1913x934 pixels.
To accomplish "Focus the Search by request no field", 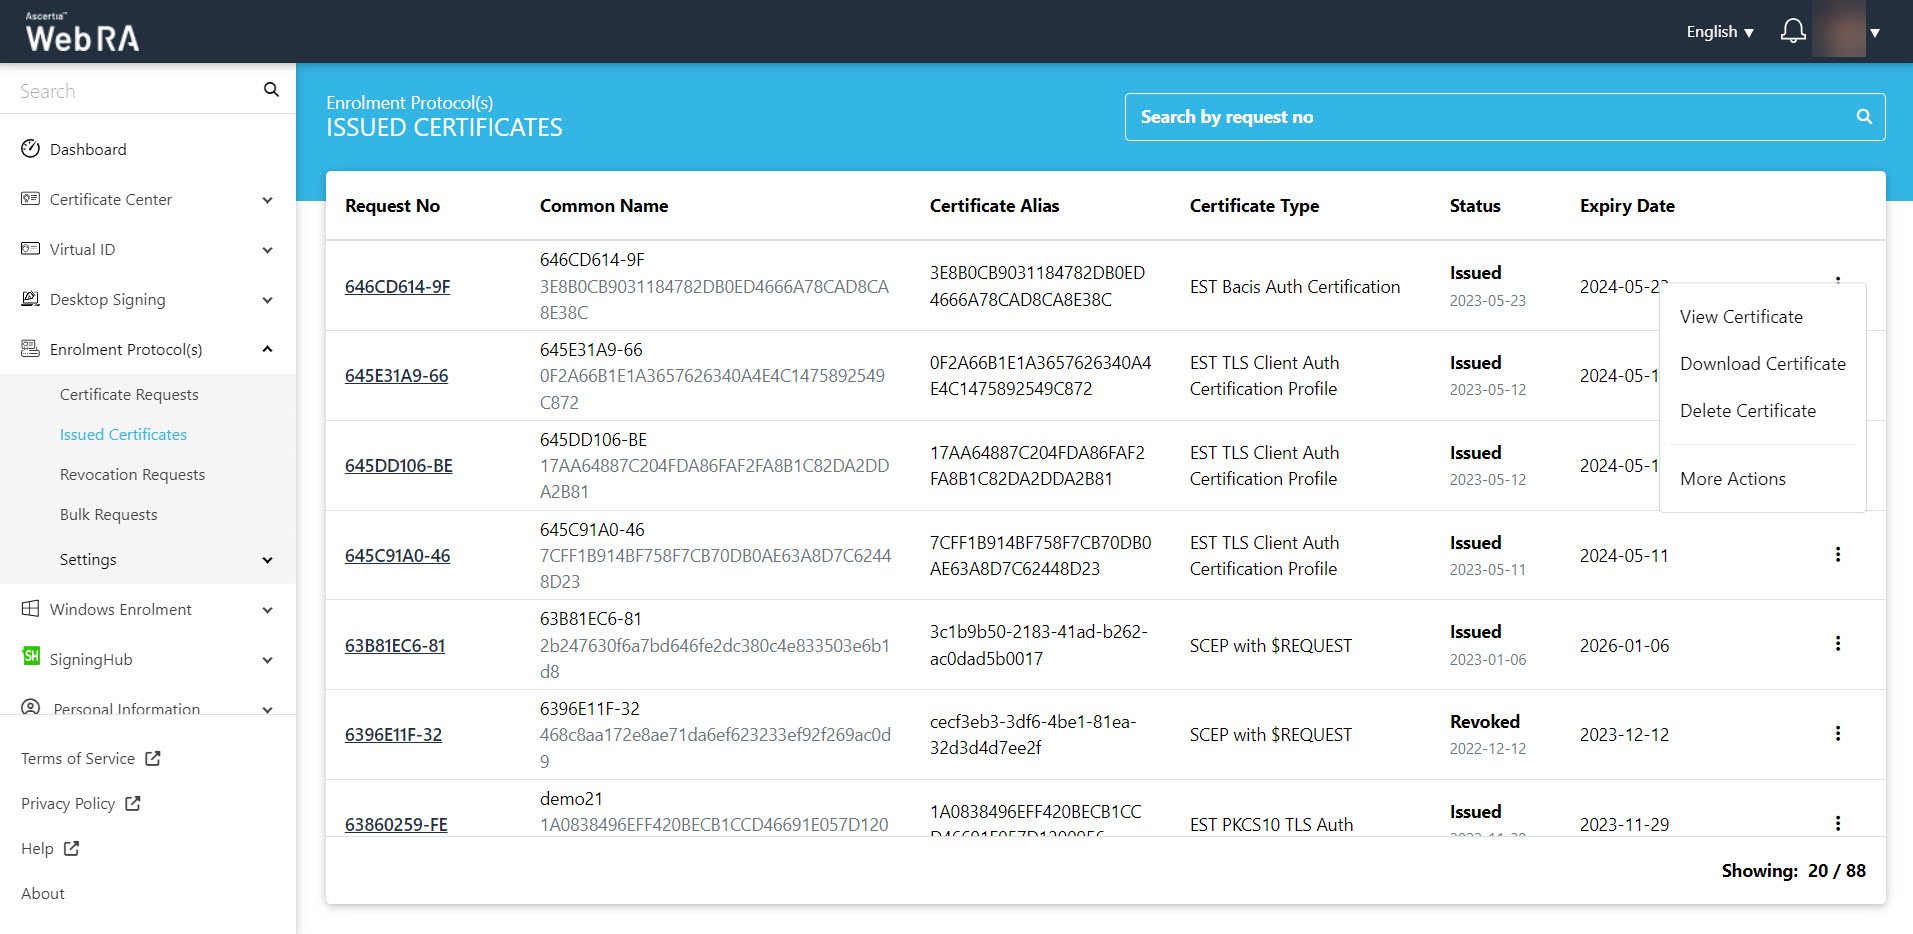I will (x=1490, y=117).
